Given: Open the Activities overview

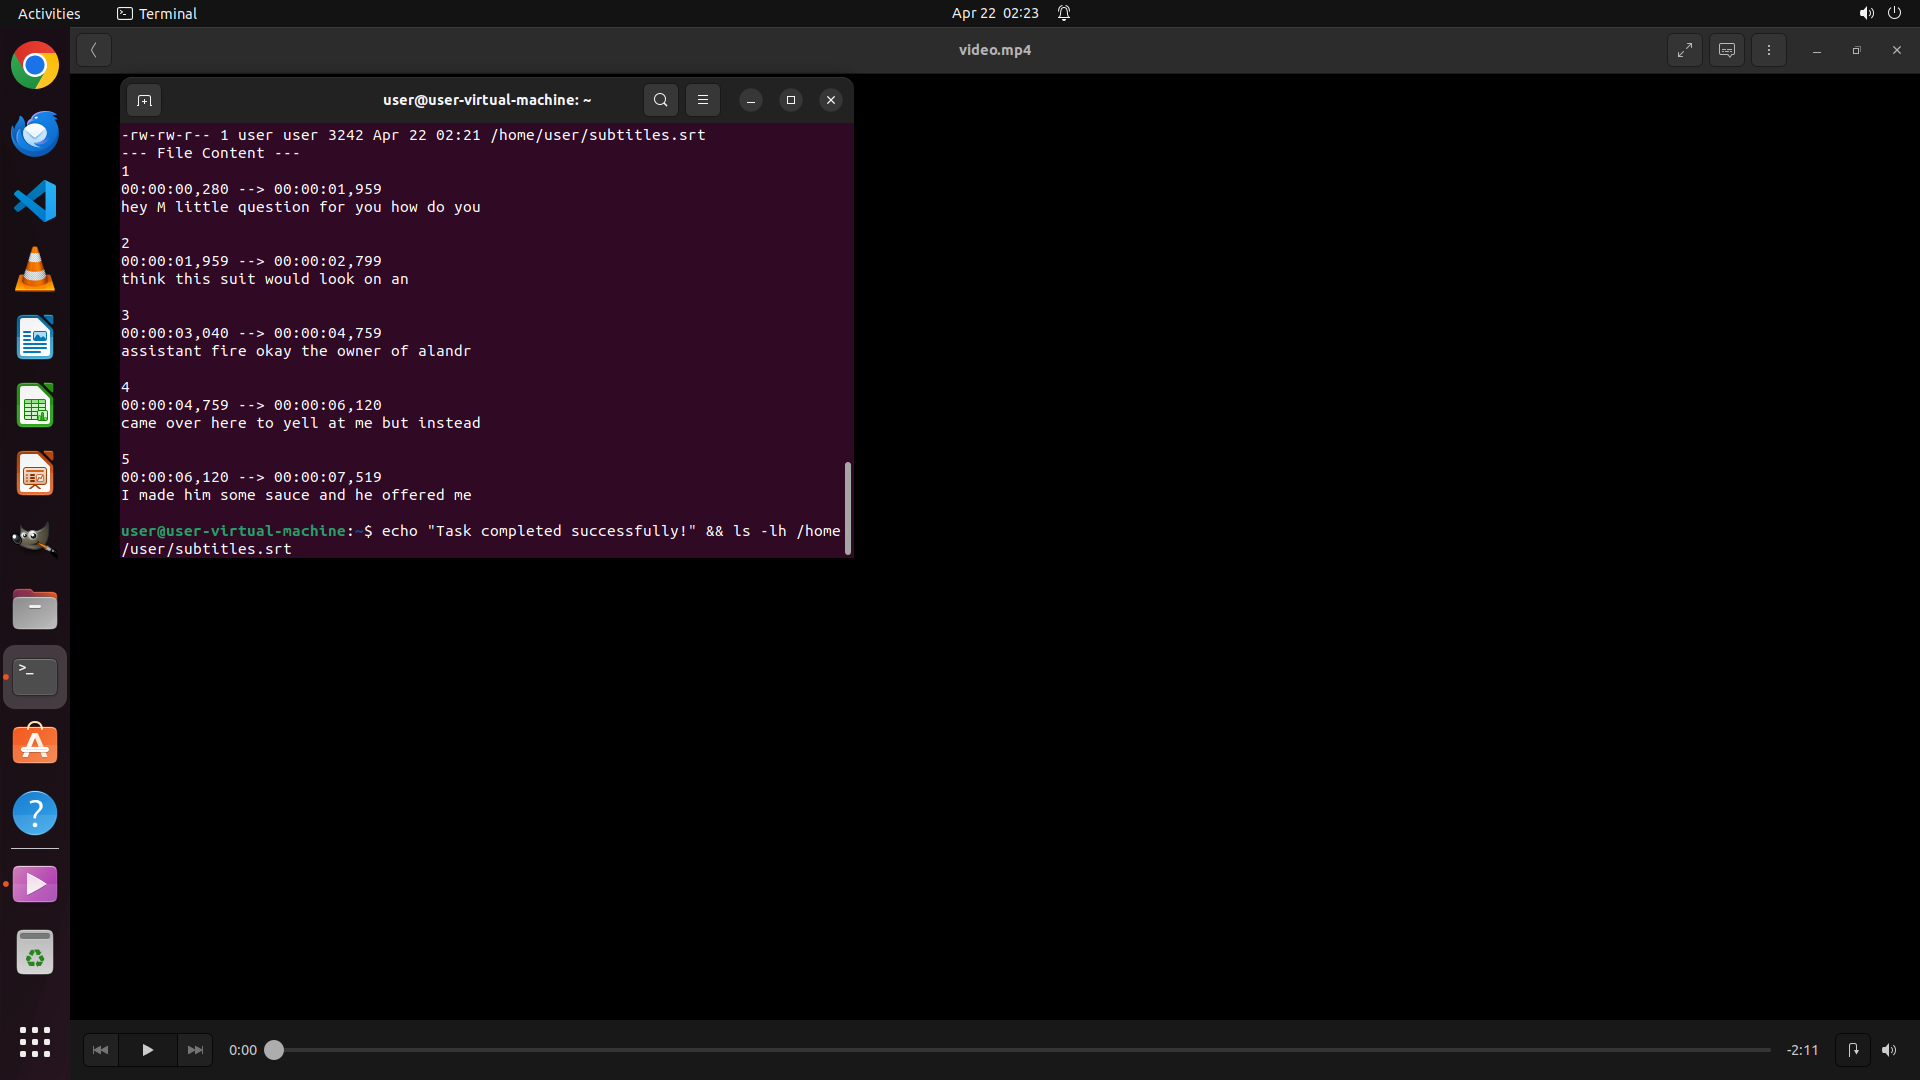Looking at the screenshot, I should [x=49, y=13].
